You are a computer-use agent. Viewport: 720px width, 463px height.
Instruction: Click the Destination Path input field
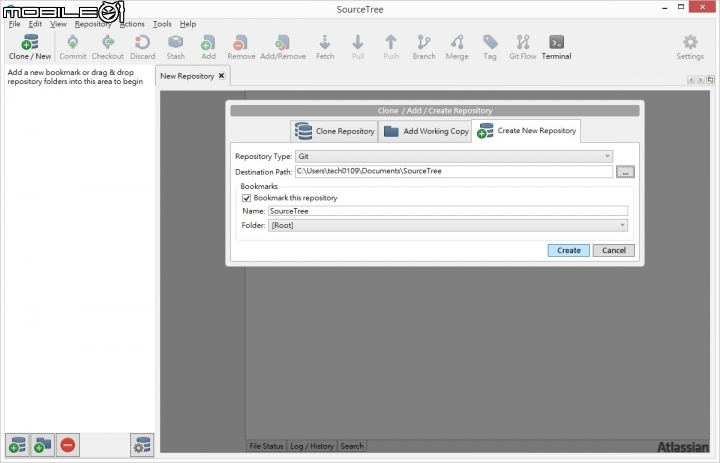pos(454,171)
